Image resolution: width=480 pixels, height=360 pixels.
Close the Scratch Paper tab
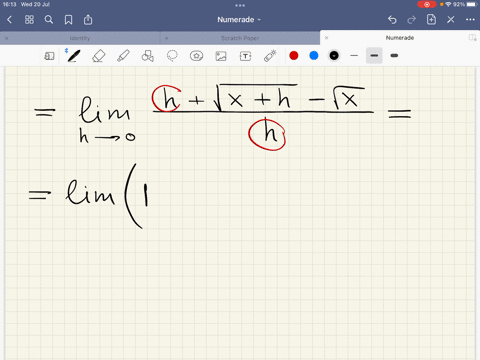click(166, 38)
